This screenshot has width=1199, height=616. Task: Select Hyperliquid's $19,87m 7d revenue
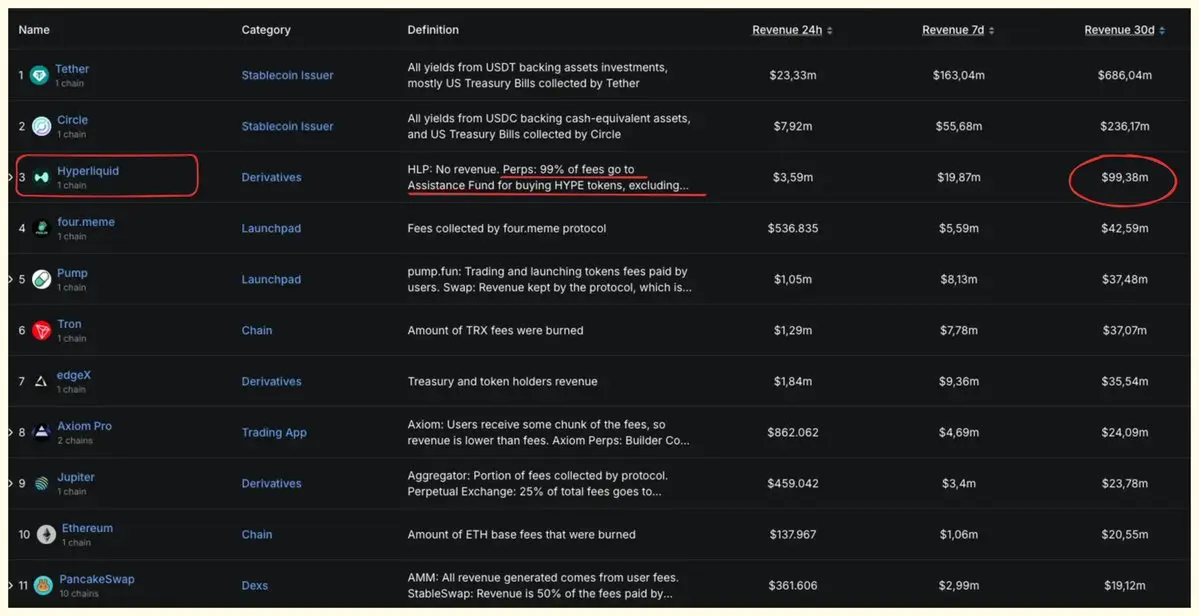(958, 177)
